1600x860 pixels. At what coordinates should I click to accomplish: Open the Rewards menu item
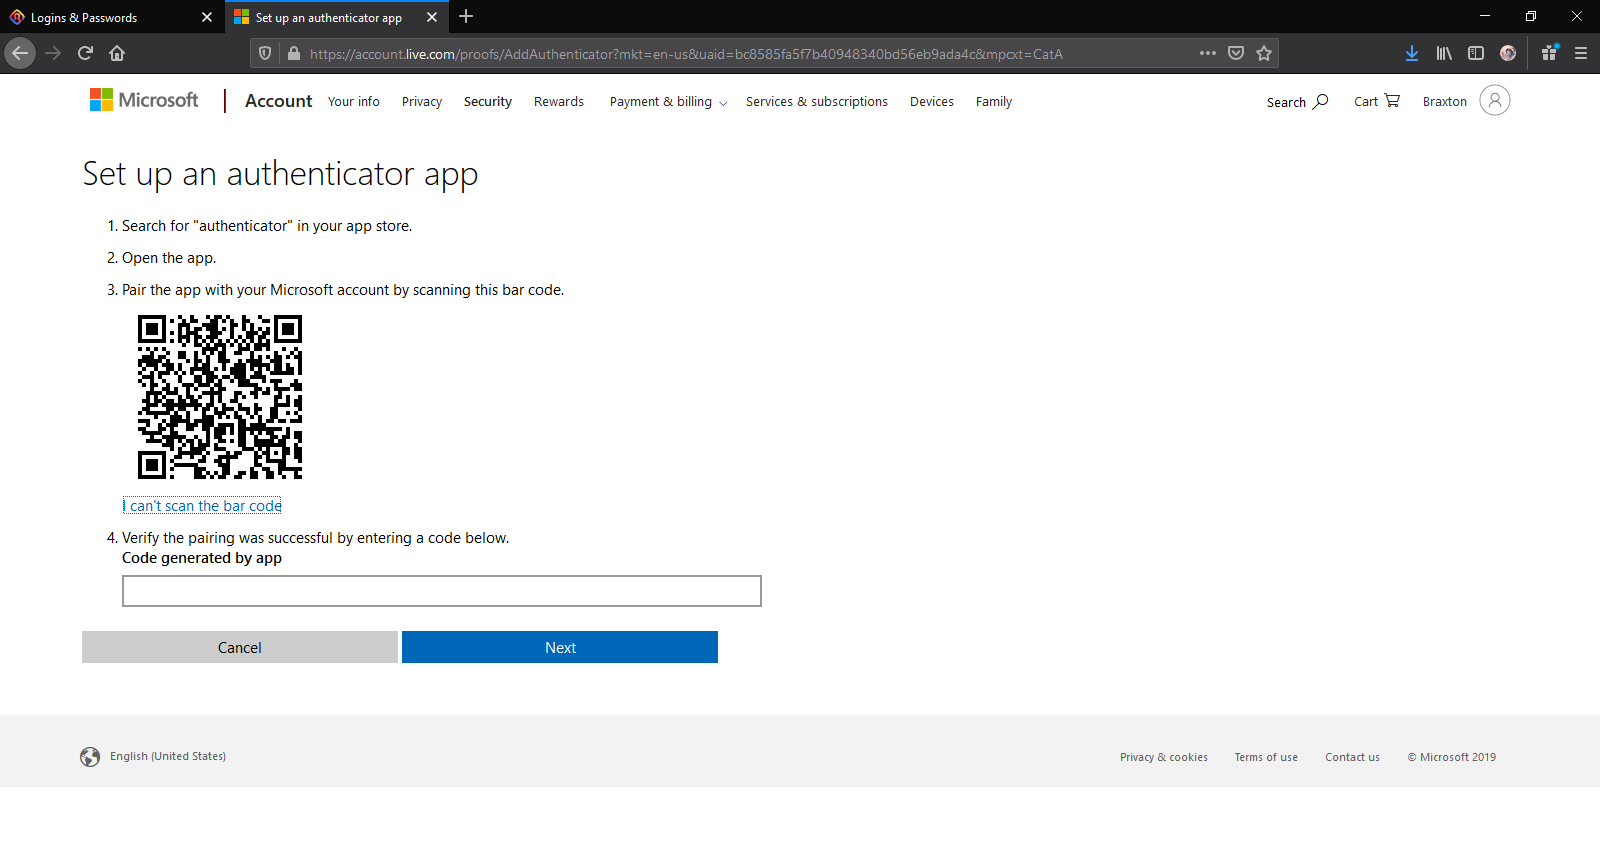coord(559,102)
